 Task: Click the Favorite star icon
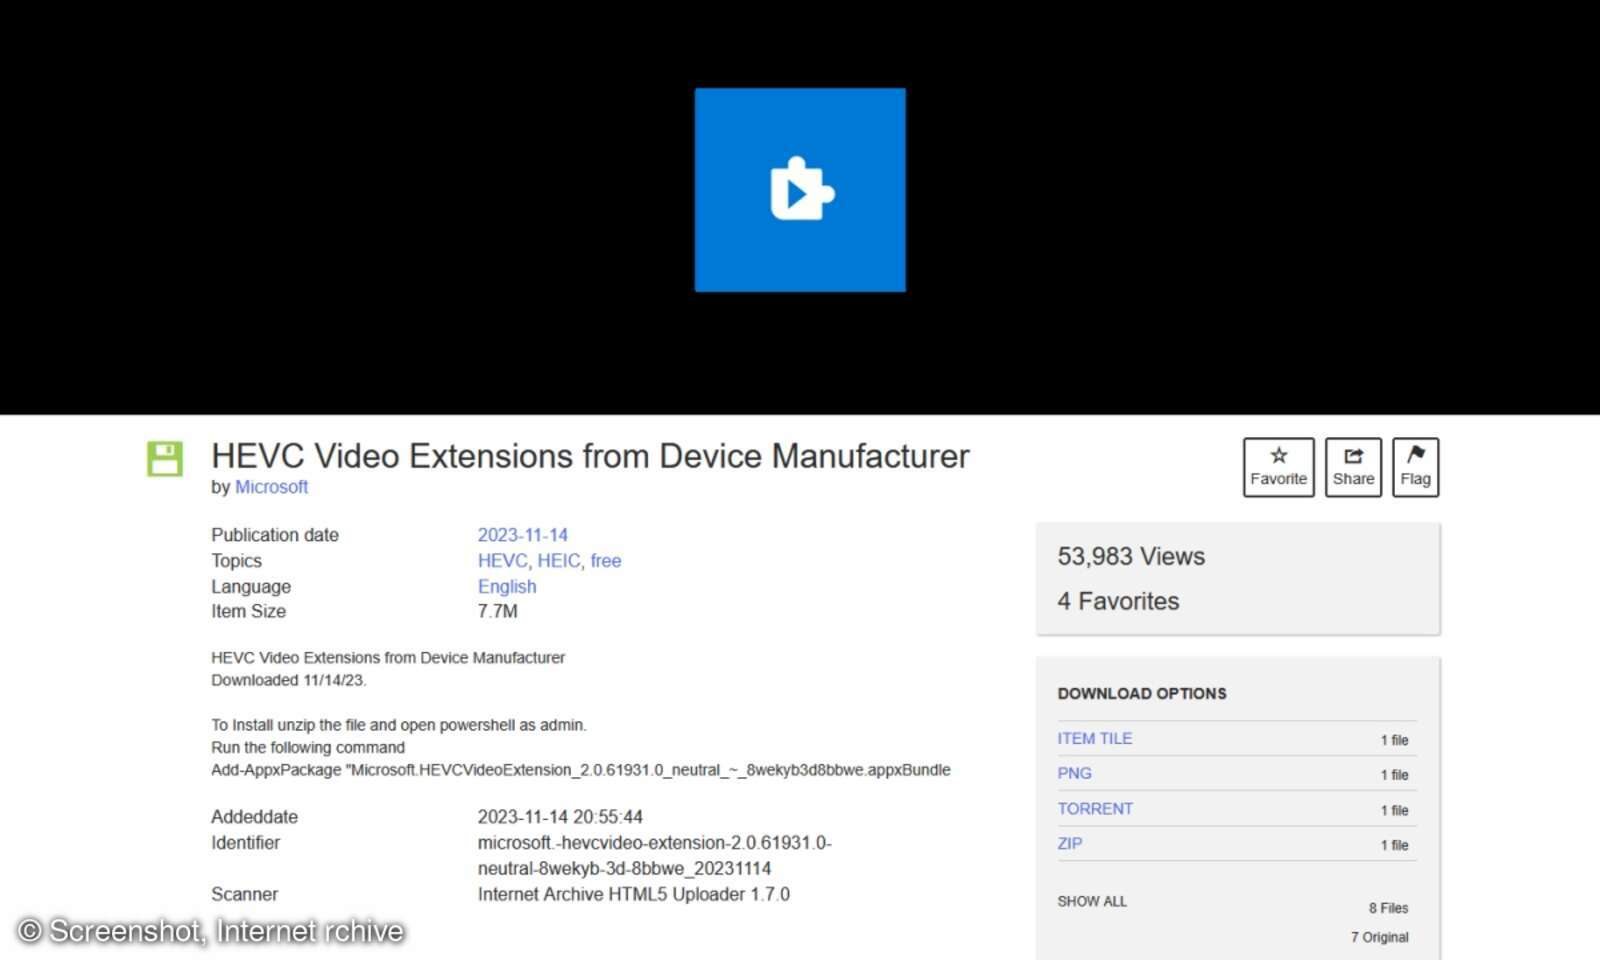[1278, 466]
